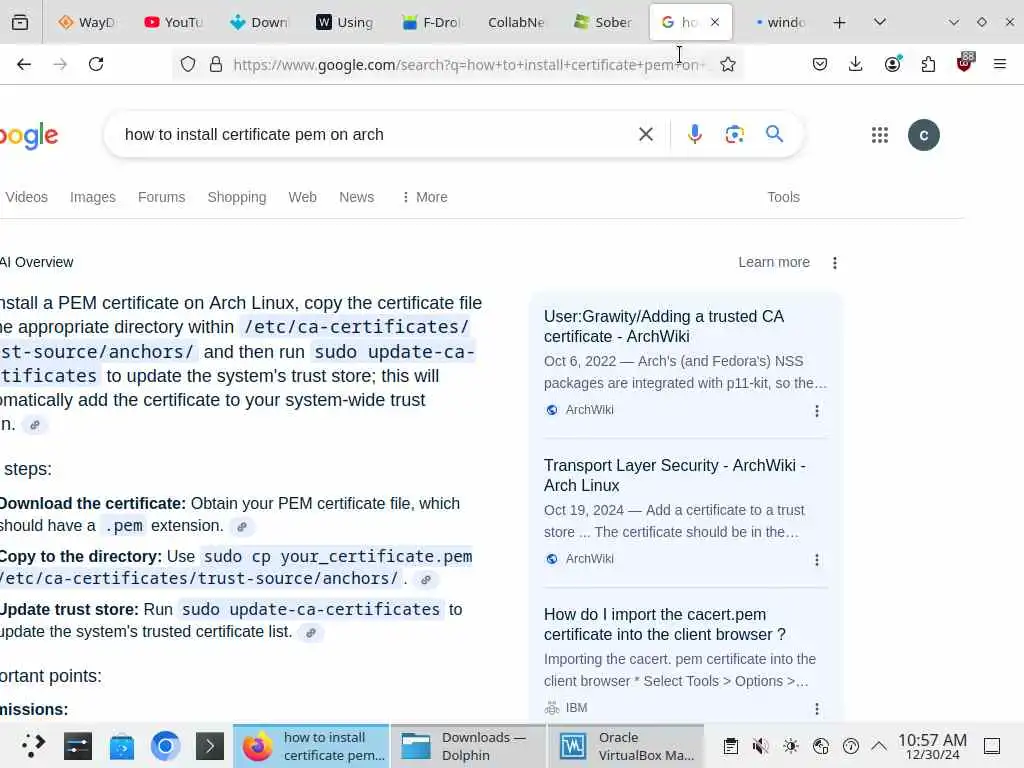Open the KDE application launcher
The height and width of the screenshot is (768, 1024).
[33, 746]
